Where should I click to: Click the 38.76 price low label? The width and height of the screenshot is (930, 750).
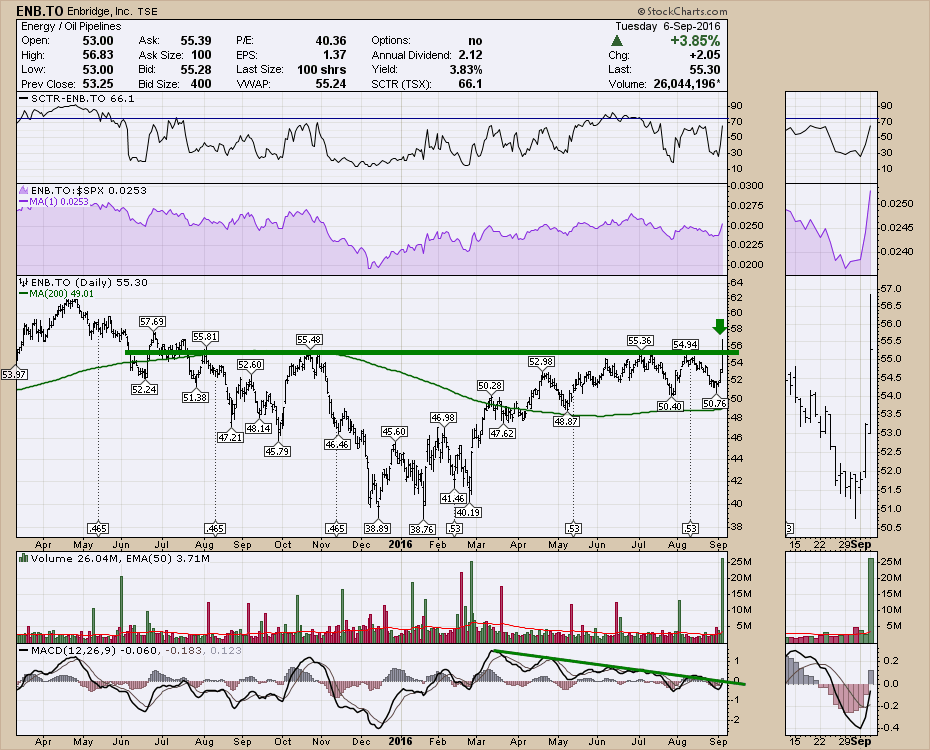tap(422, 528)
